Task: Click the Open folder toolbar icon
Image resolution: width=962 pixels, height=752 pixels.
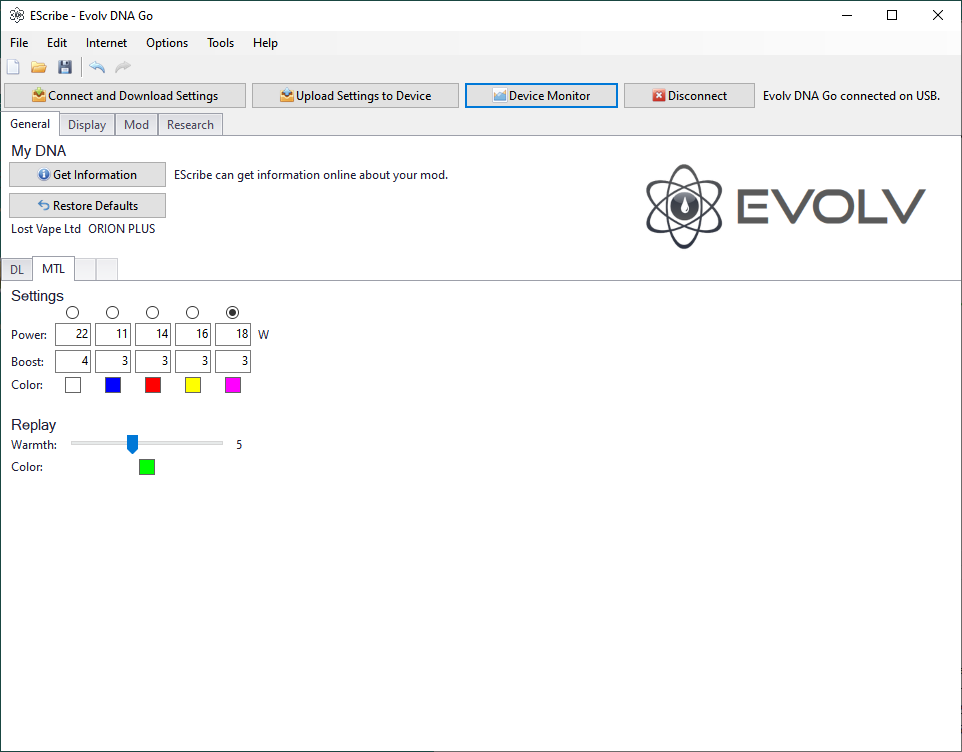Action: [39, 67]
